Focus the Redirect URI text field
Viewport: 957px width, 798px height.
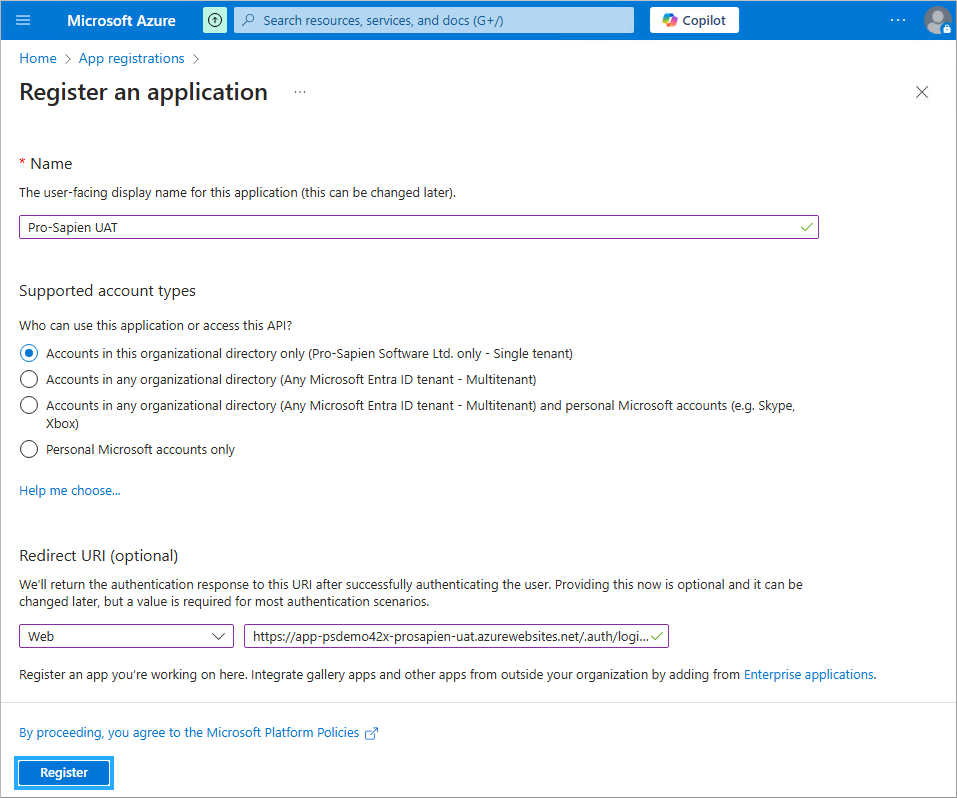coord(450,636)
